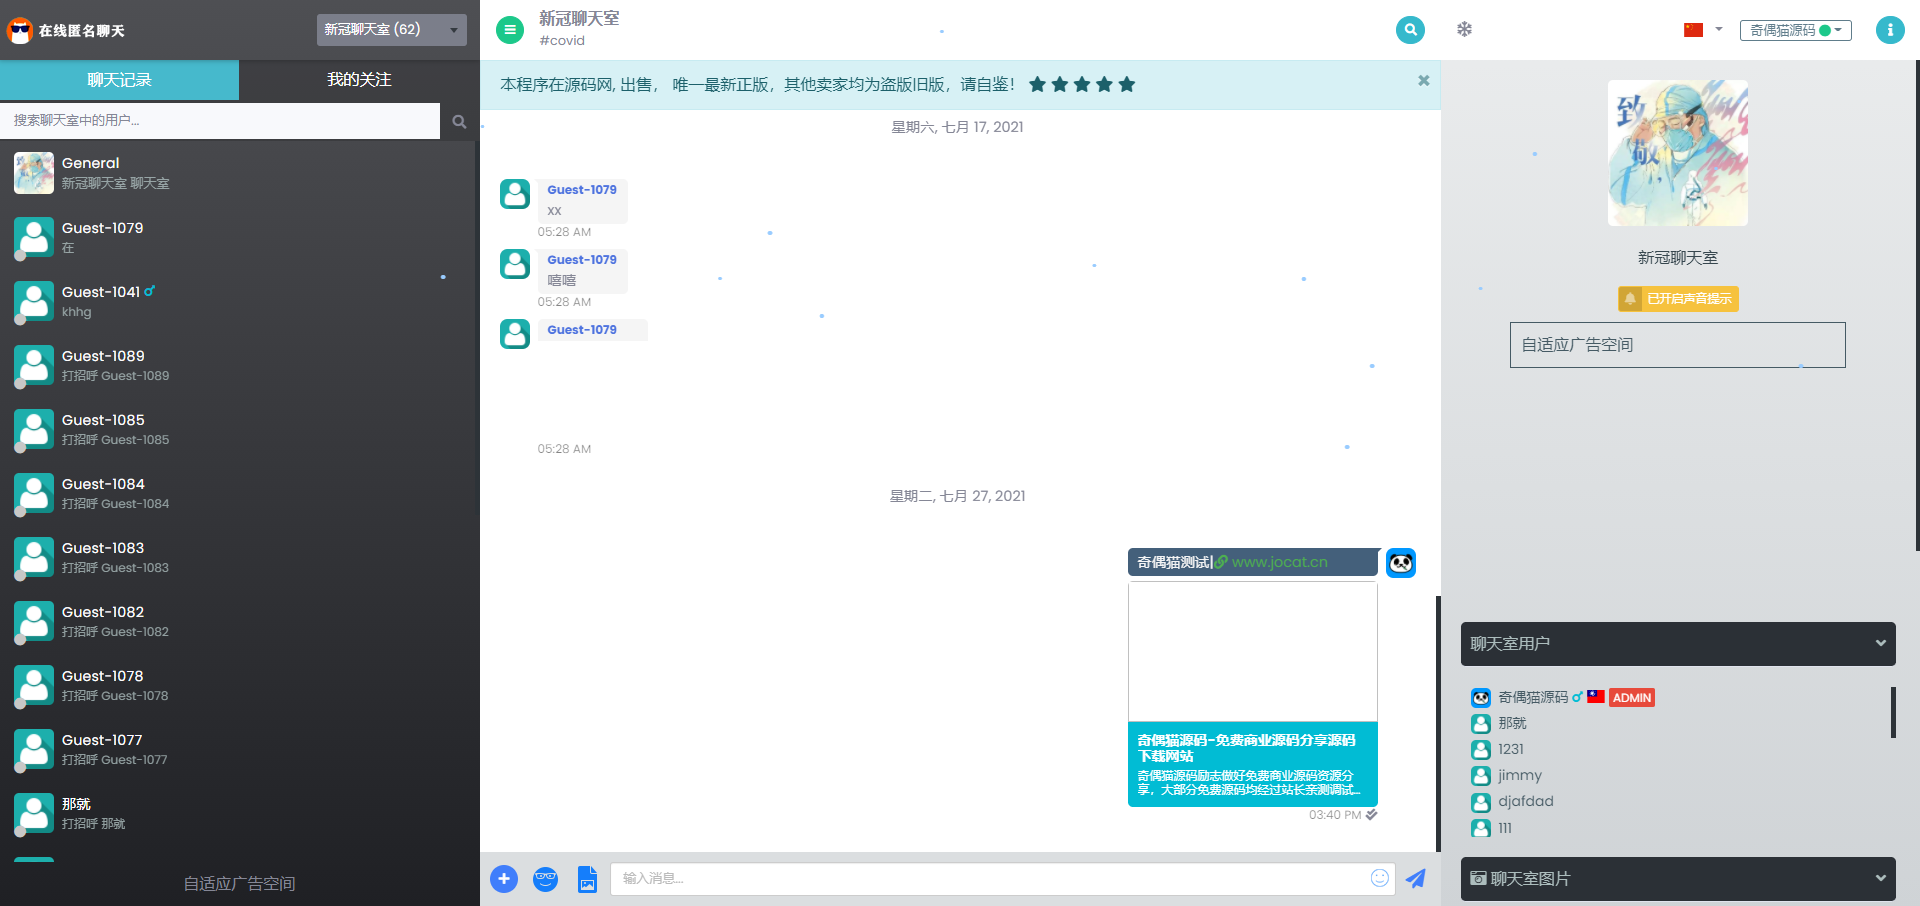Open the conversation with Guest-1082
Image resolution: width=1920 pixels, height=906 pixels.
(239, 622)
